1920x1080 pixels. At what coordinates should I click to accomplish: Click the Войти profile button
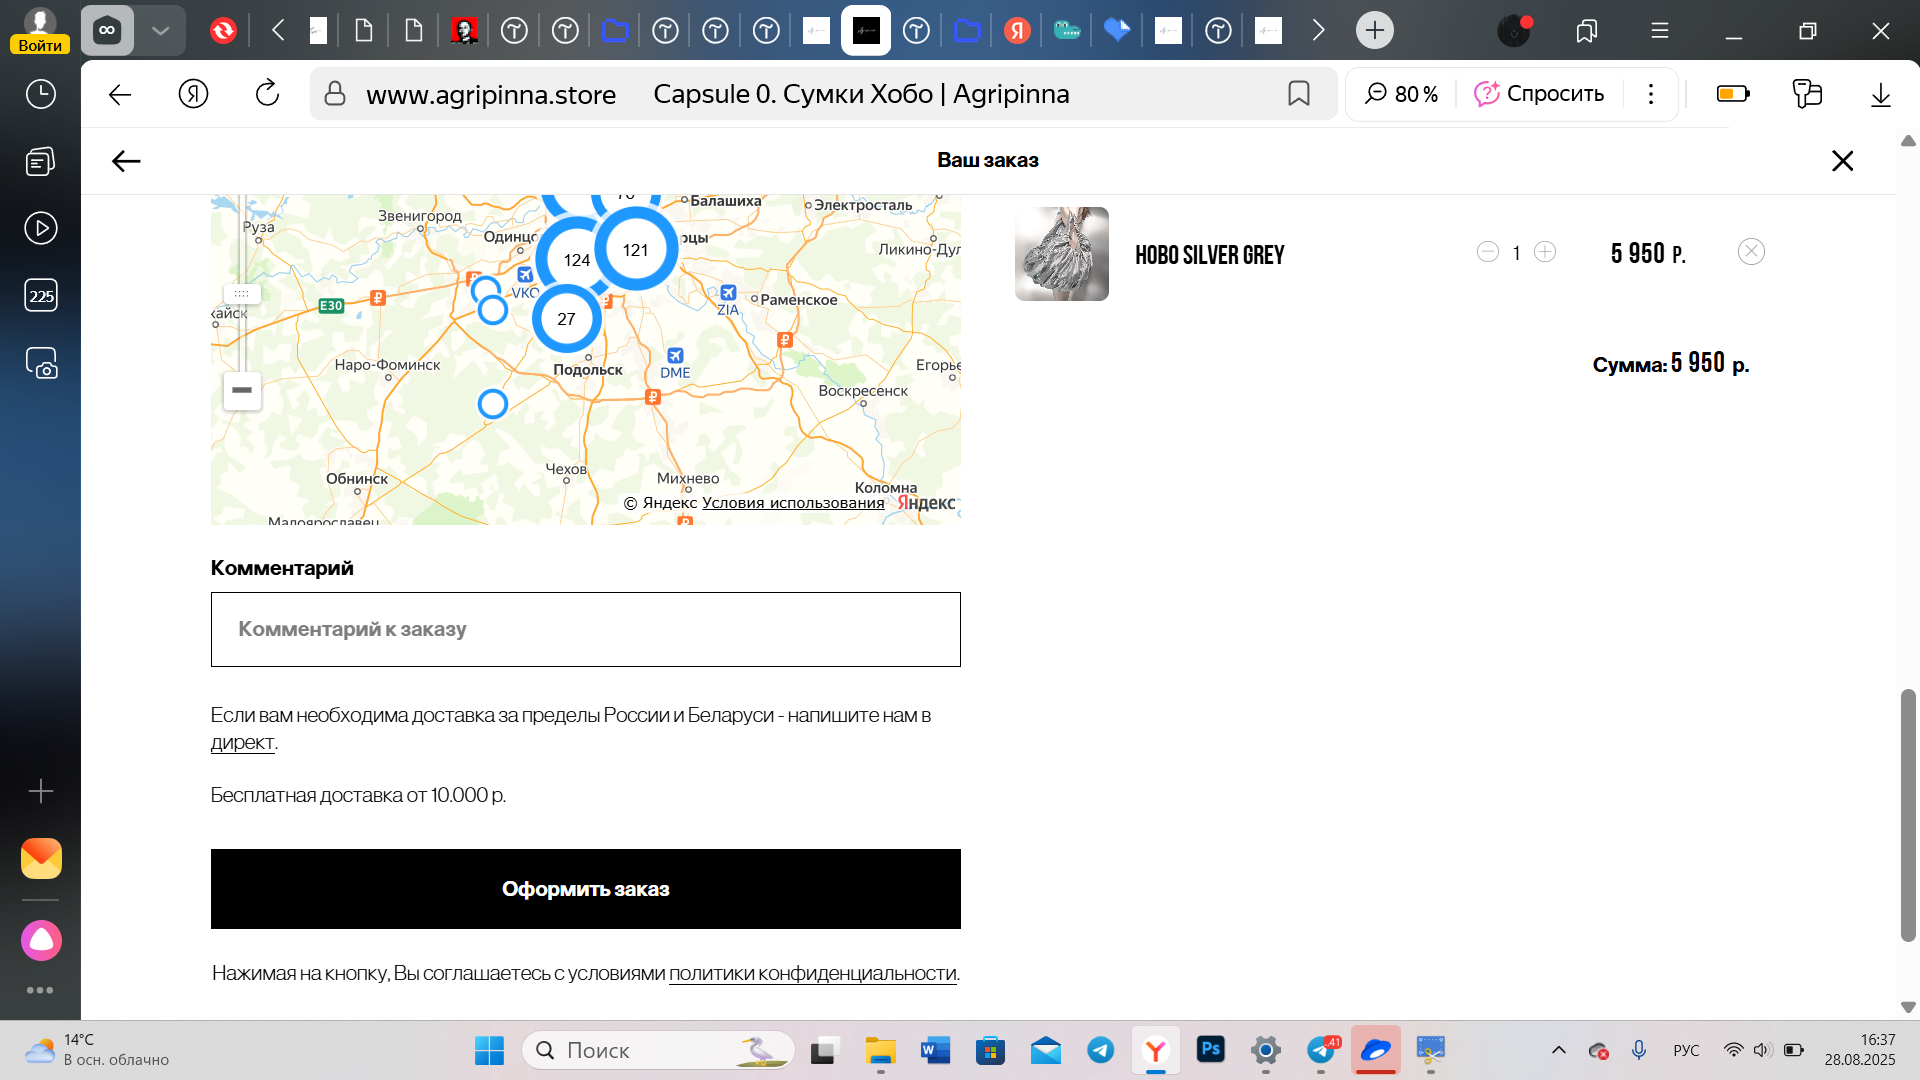[x=40, y=30]
